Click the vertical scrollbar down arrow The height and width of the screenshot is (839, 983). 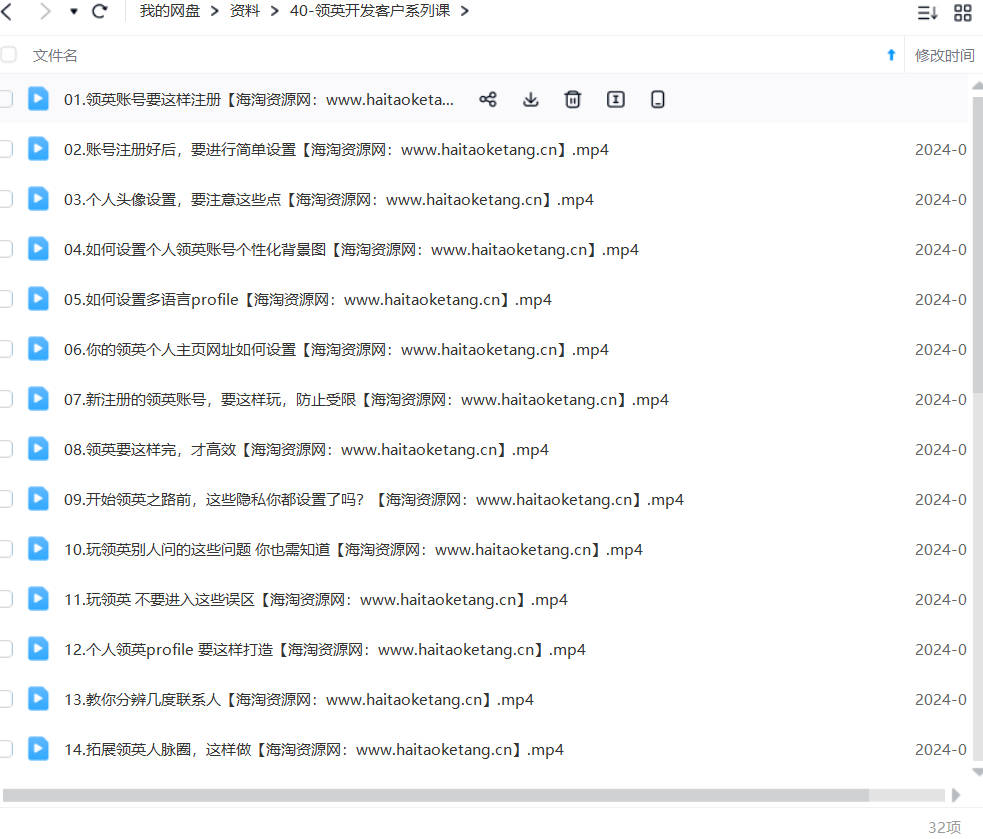point(977,772)
